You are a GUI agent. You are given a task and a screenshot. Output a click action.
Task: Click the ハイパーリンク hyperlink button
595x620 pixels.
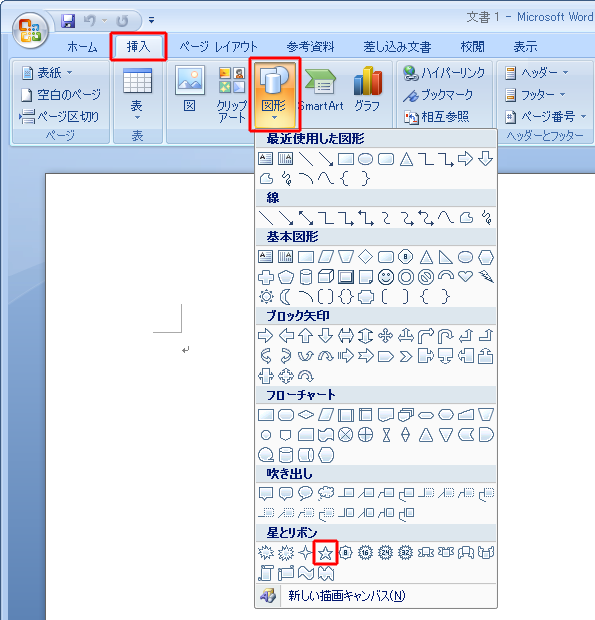click(444, 73)
